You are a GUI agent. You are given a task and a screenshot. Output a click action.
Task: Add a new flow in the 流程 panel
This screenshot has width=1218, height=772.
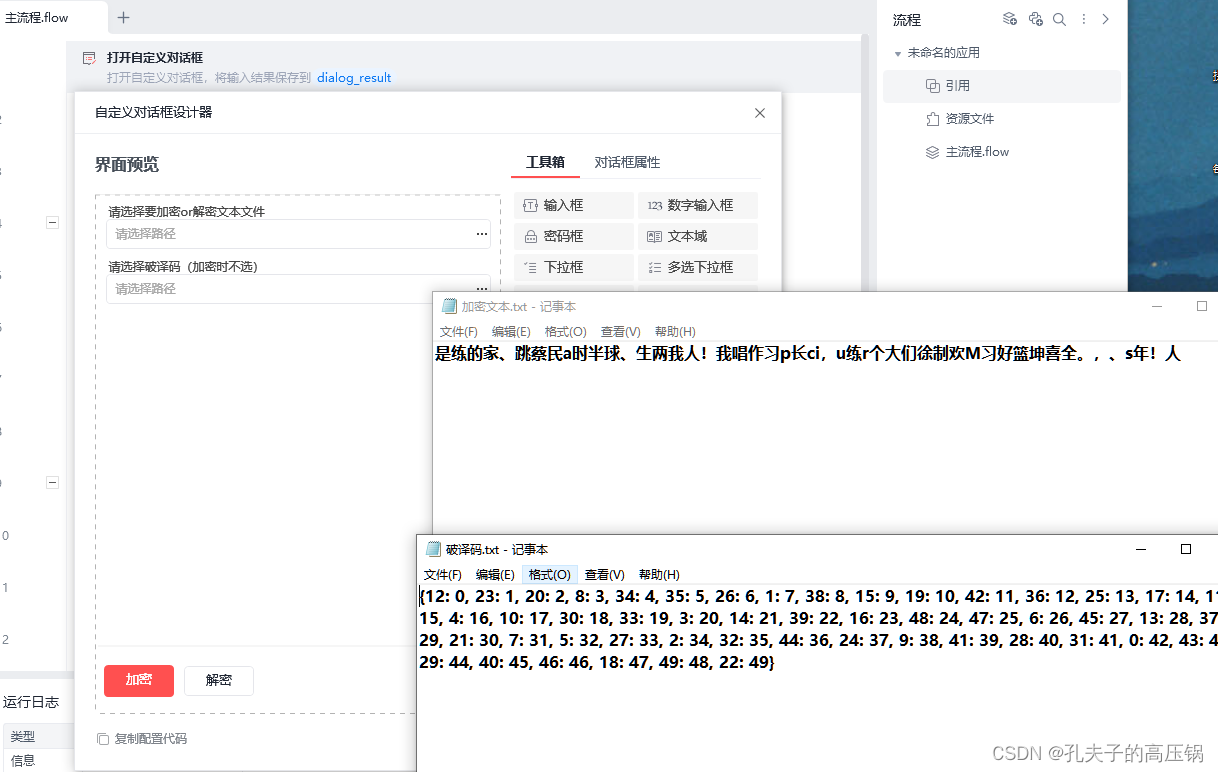tap(1010, 19)
